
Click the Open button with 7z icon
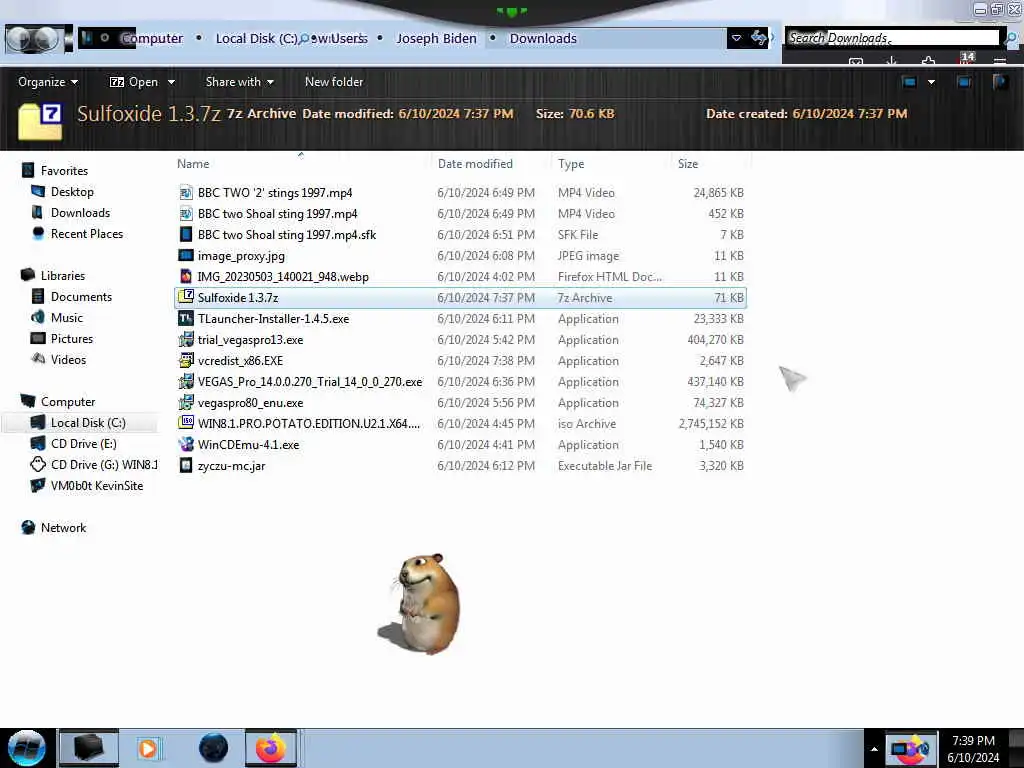(x=134, y=82)
